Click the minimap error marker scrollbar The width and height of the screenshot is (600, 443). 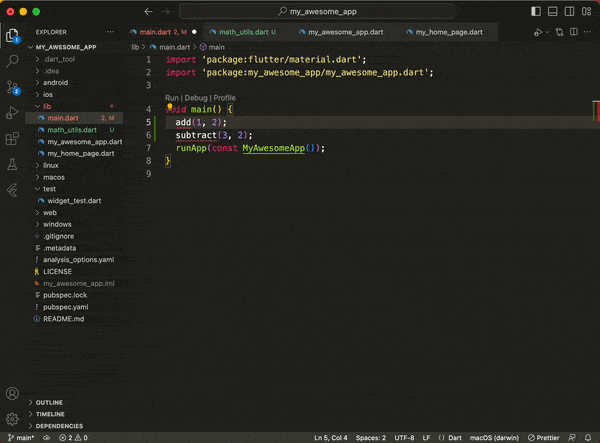tap(596, 111)
